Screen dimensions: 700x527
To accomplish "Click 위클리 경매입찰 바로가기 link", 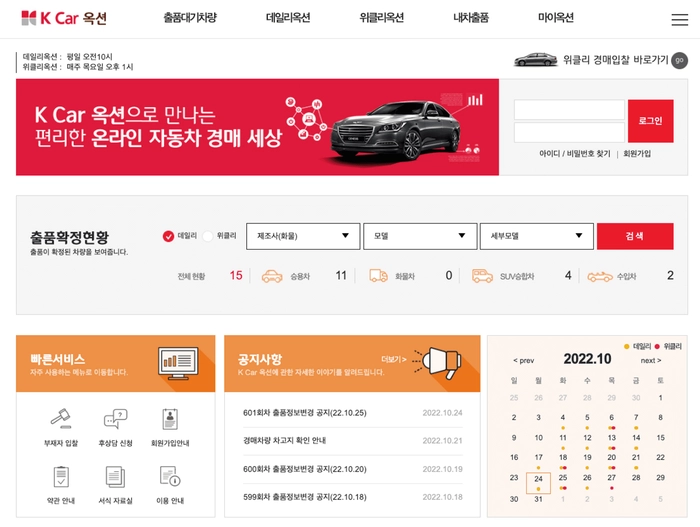I will pyautogui.click(x=615, y=60).
